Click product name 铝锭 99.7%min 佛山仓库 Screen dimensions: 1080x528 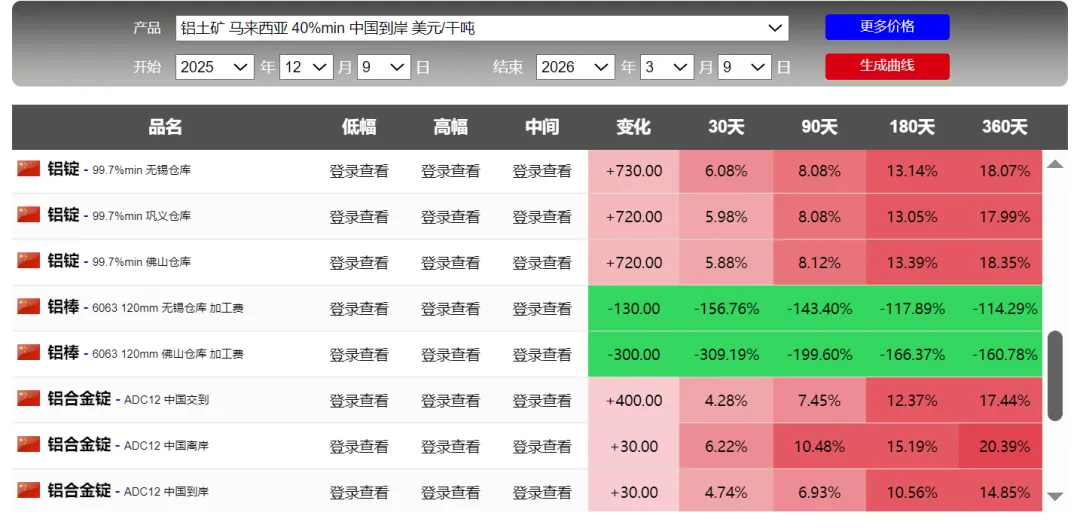(119, 262)
